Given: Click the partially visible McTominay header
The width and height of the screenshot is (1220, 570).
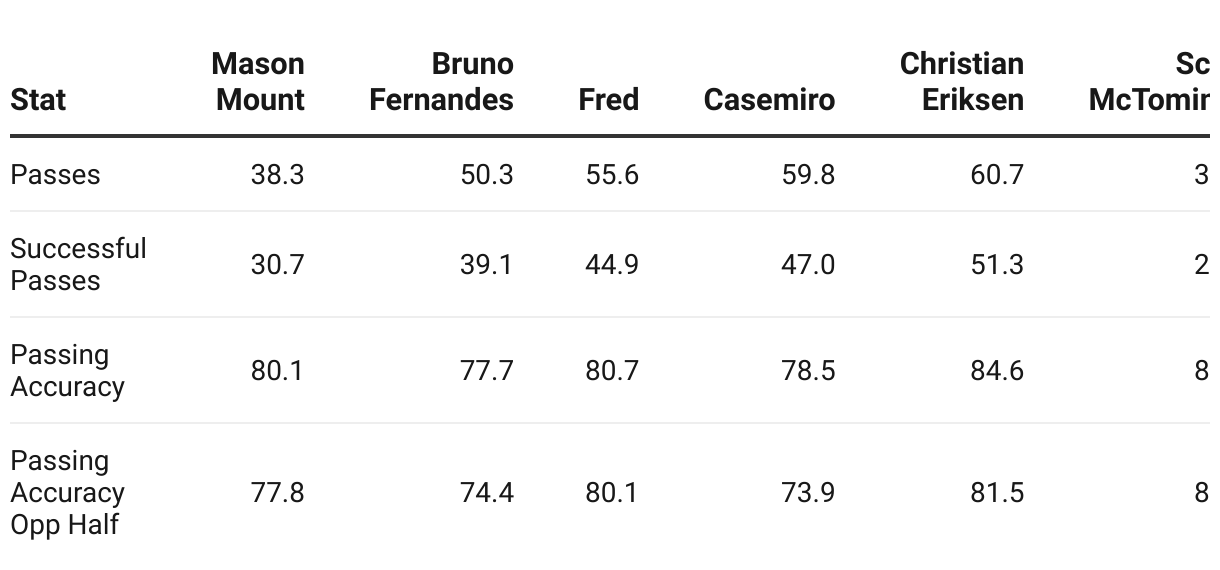Looking at the screenshot, I should [x=1149, y=82].
